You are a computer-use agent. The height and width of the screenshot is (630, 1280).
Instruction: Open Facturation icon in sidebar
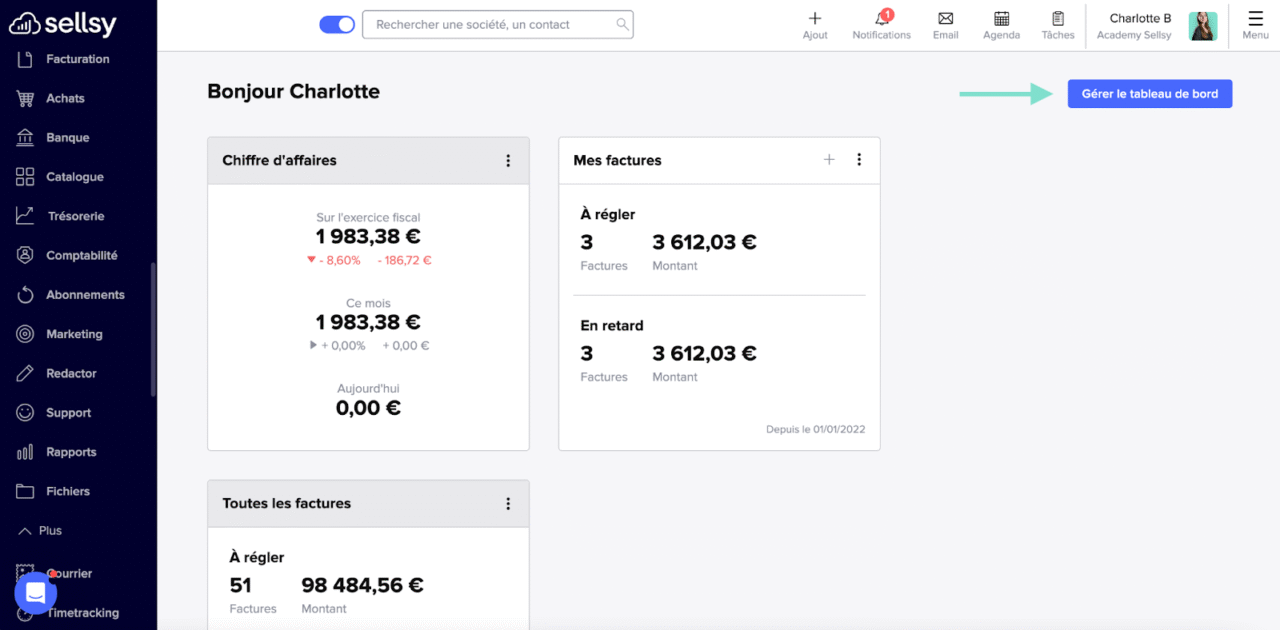point(25,59)
